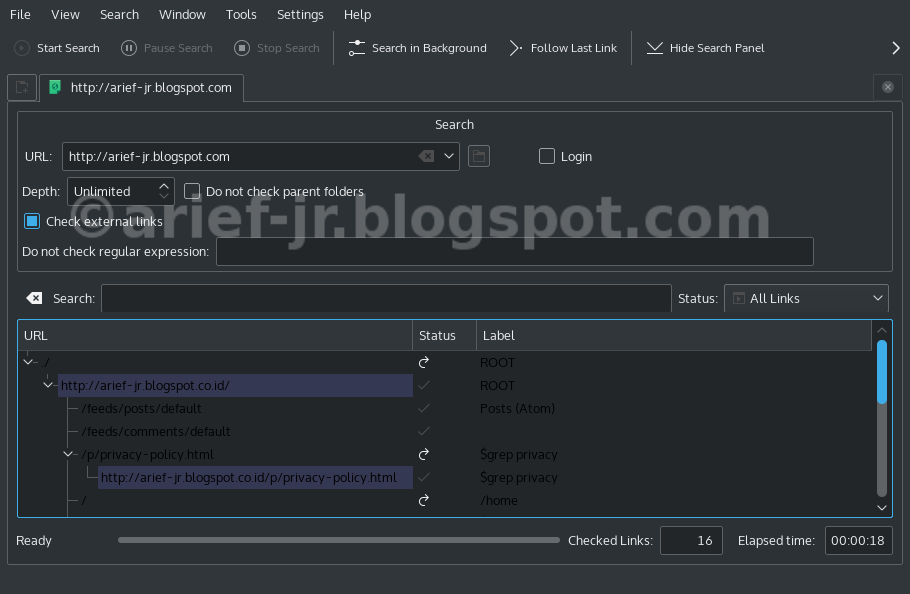This screenshot has width=910, height=594.
Task: Sort by the Label column header
Action: [x=673, y=335]
